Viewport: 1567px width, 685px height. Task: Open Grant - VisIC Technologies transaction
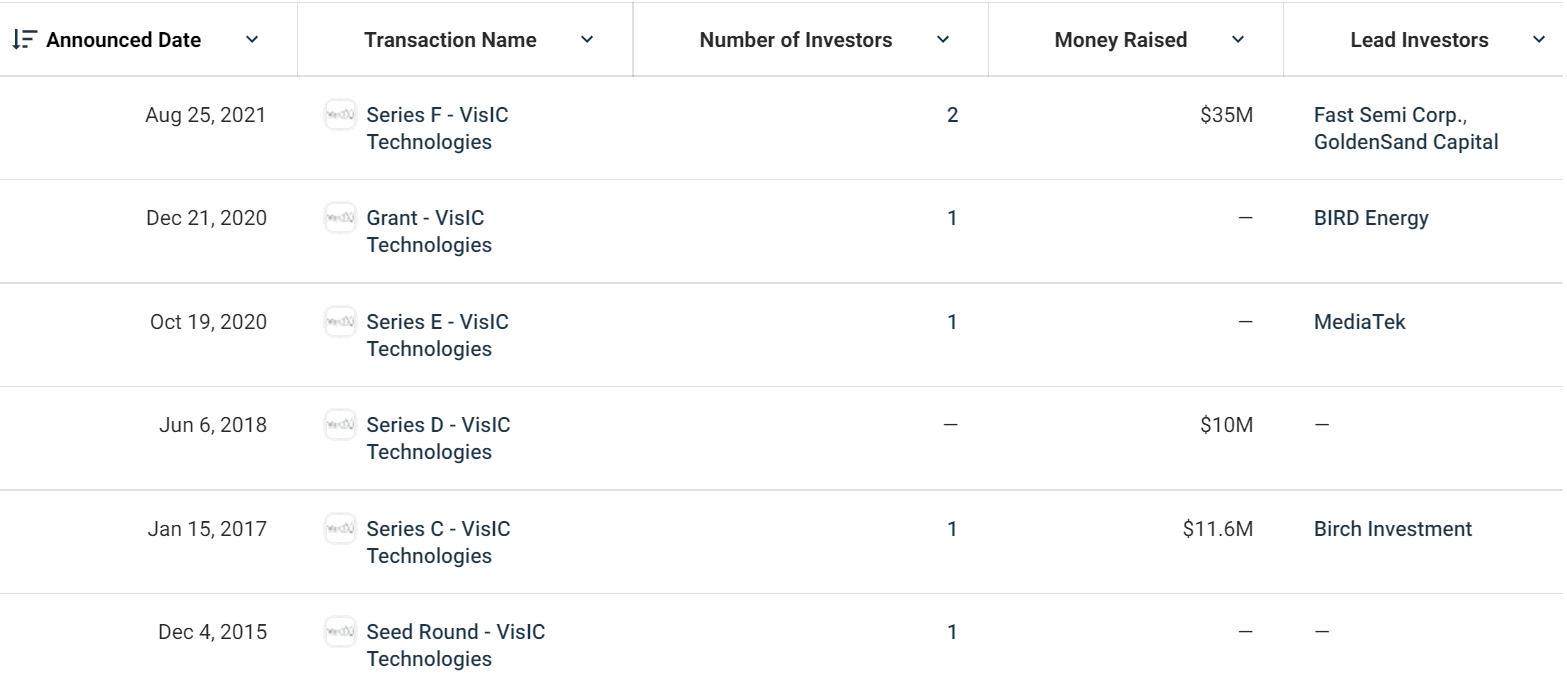coord(429,231)
